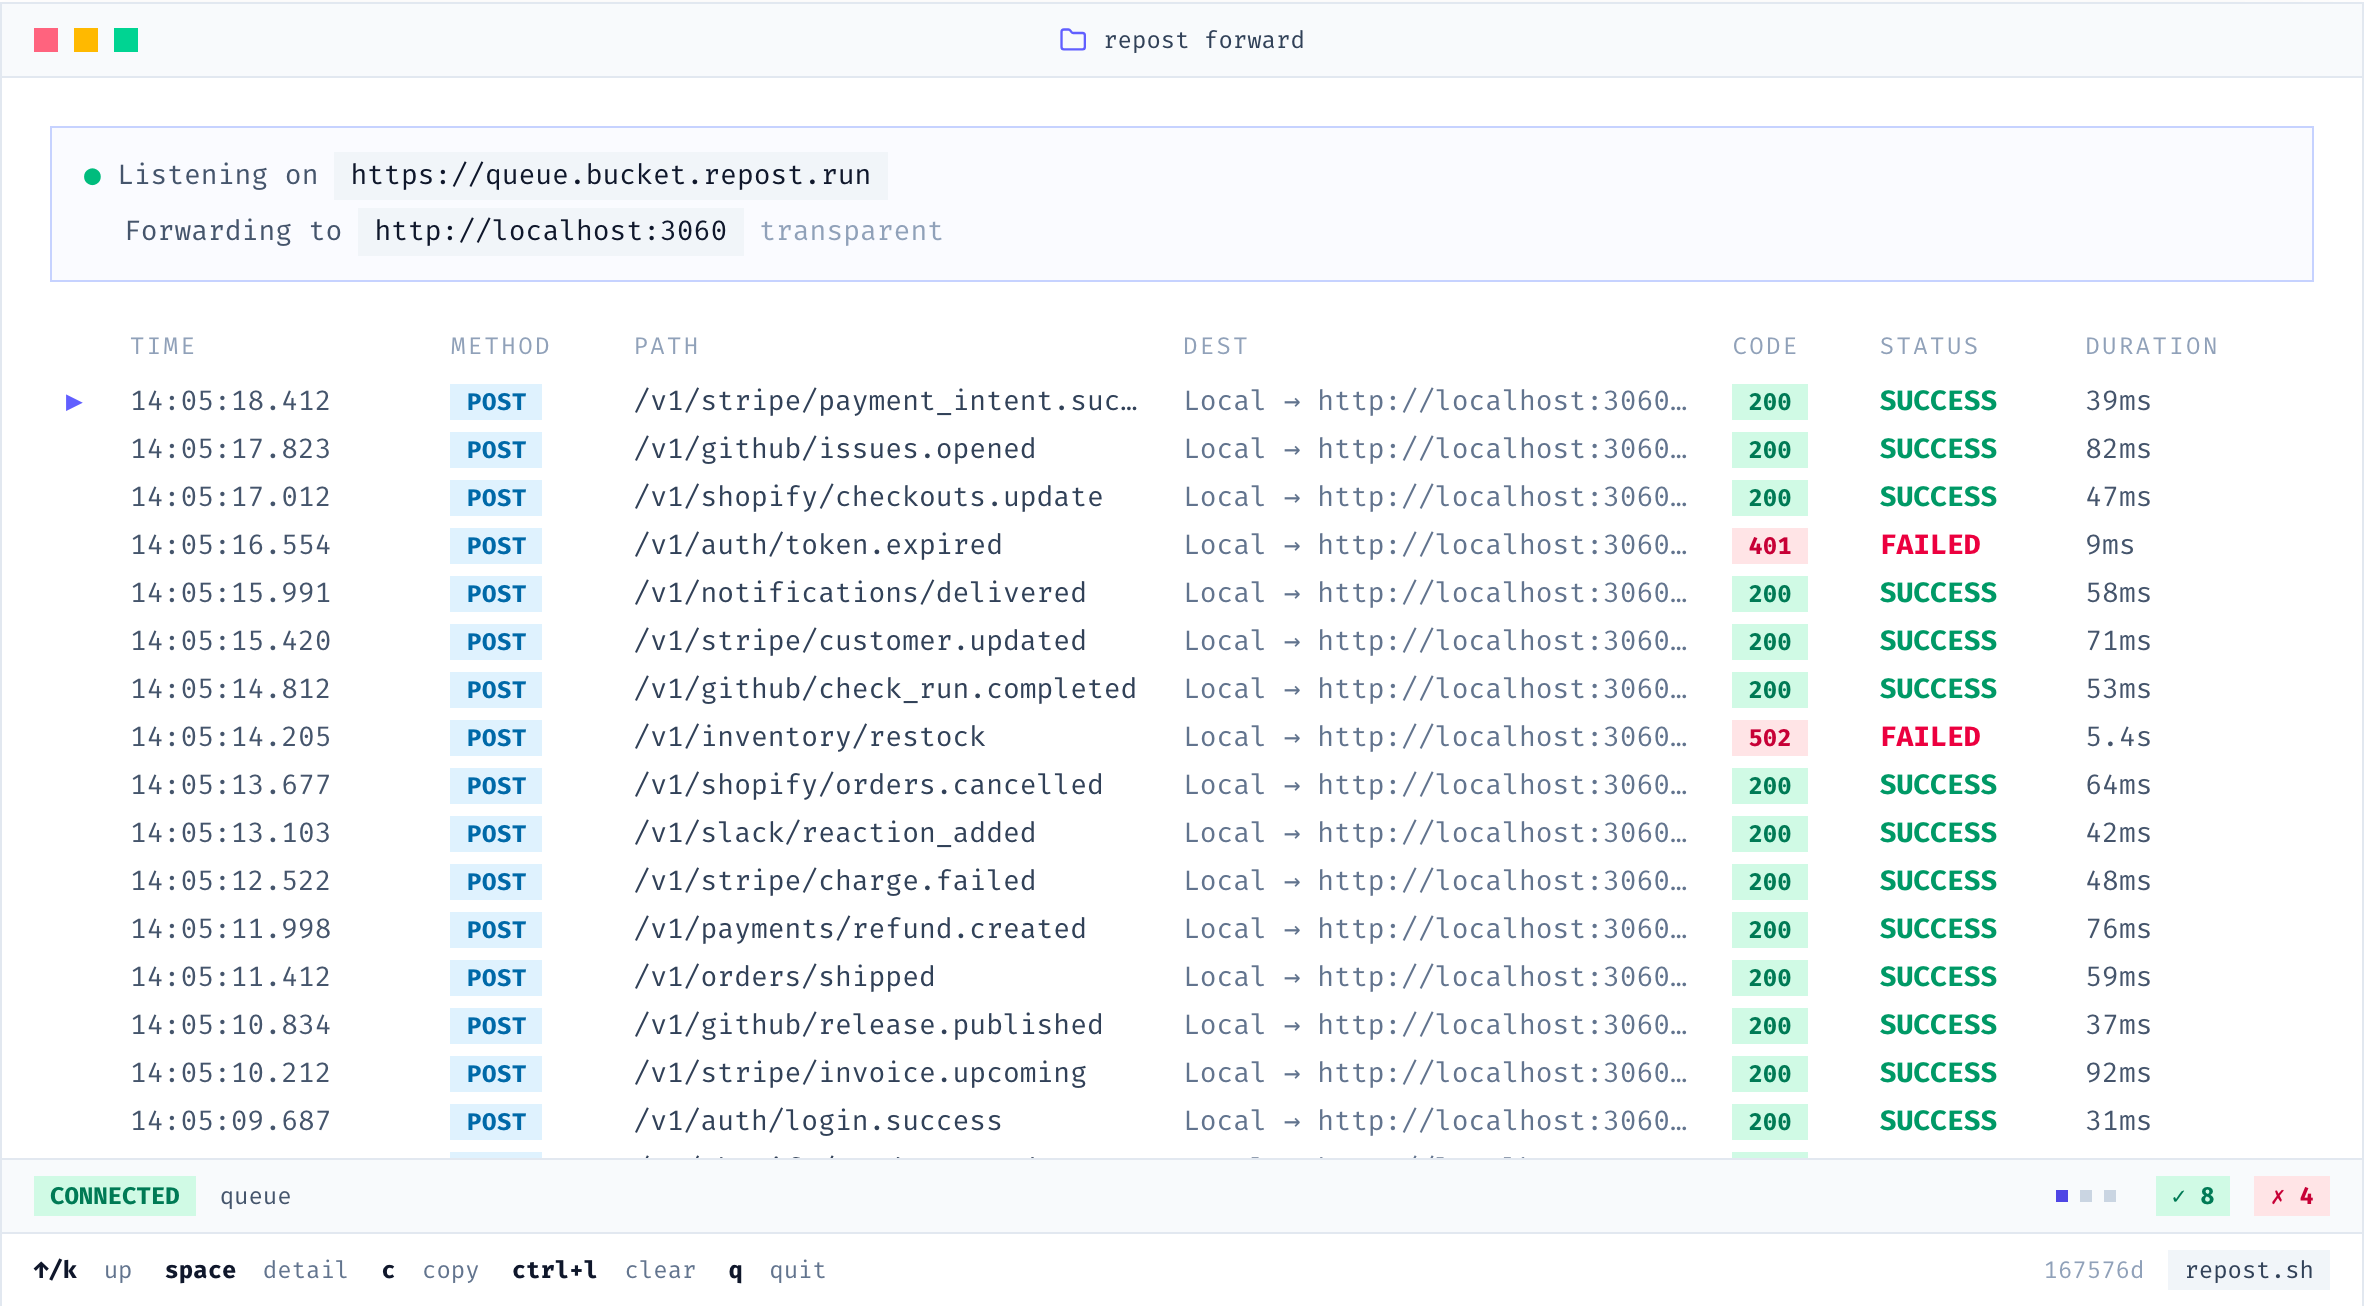Image resolution: width=2364 pixels, height=1308 pixels.
Task: Select the /v1/stripe/charge.failed request row
Action: click(1182, 881)
